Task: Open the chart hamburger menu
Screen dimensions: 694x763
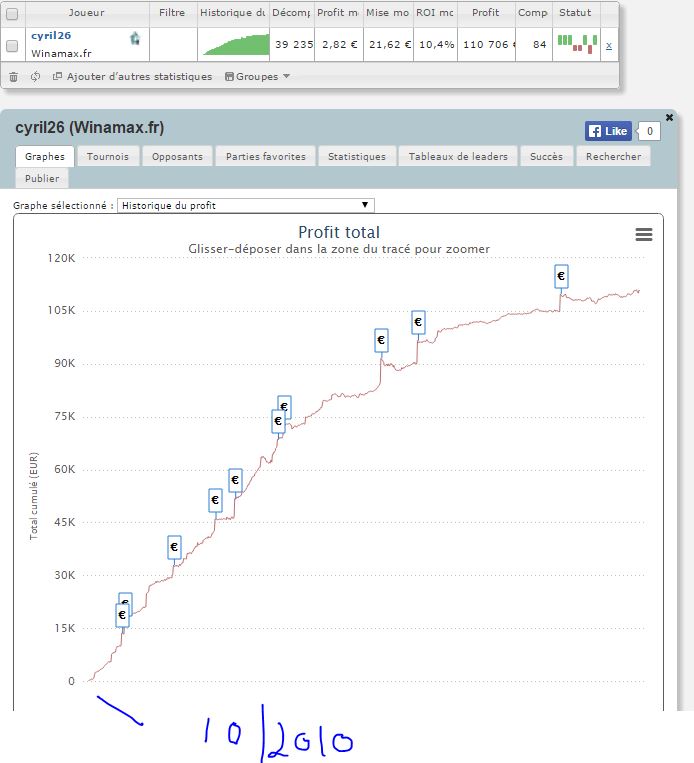Action: (x=644, y=235)
